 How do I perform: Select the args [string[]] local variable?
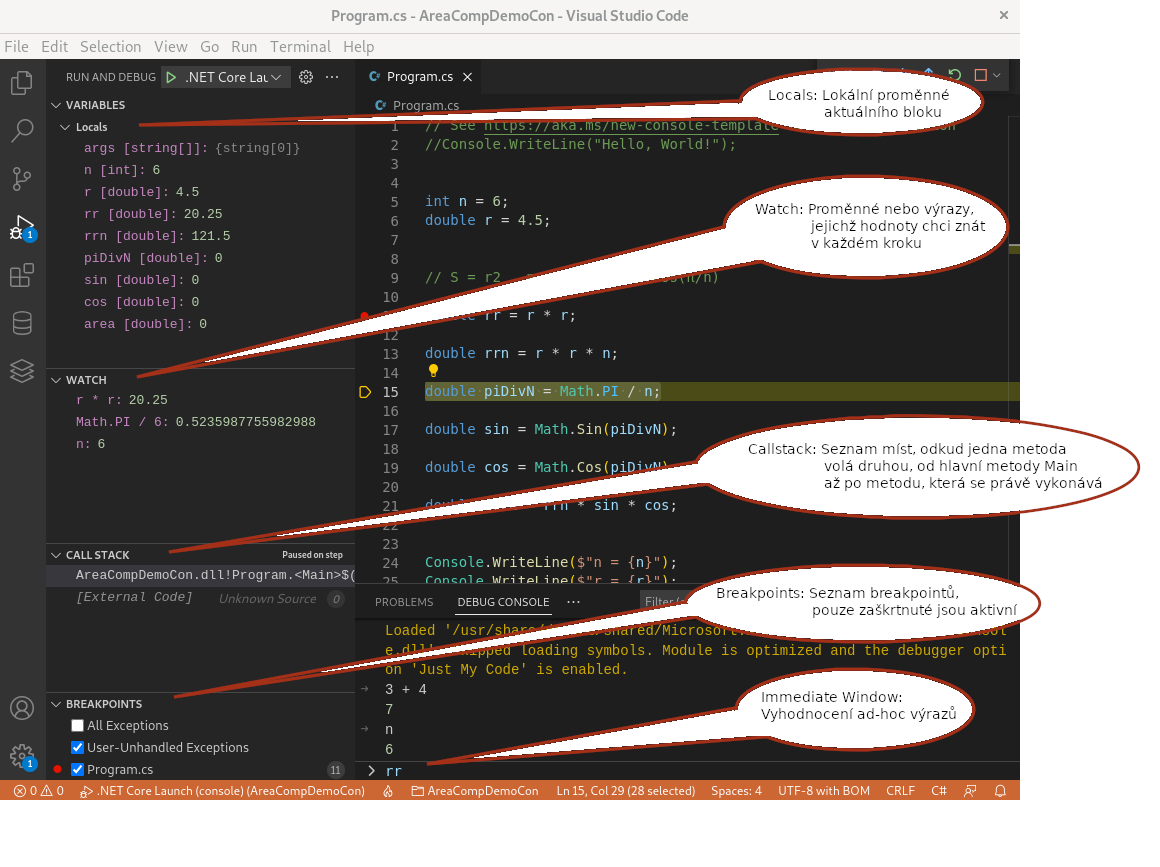[200, 148]
